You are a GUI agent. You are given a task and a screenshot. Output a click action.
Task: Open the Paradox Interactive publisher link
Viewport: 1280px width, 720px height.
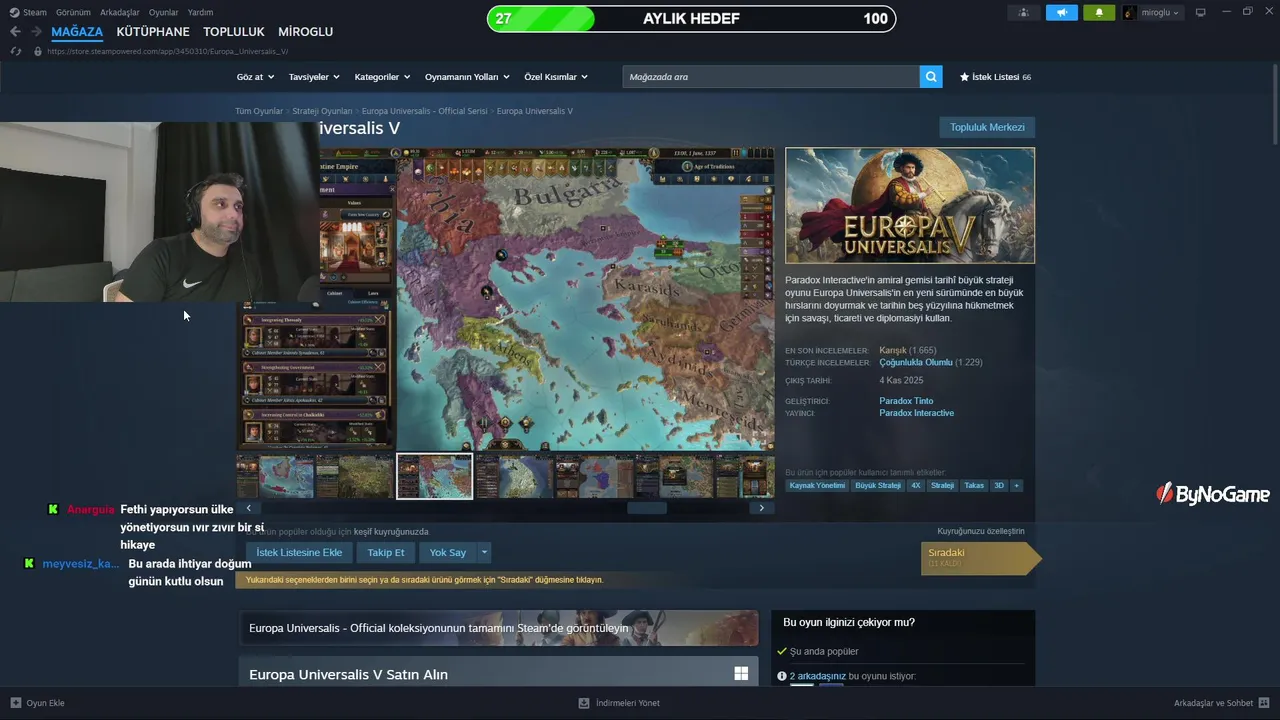916,413
